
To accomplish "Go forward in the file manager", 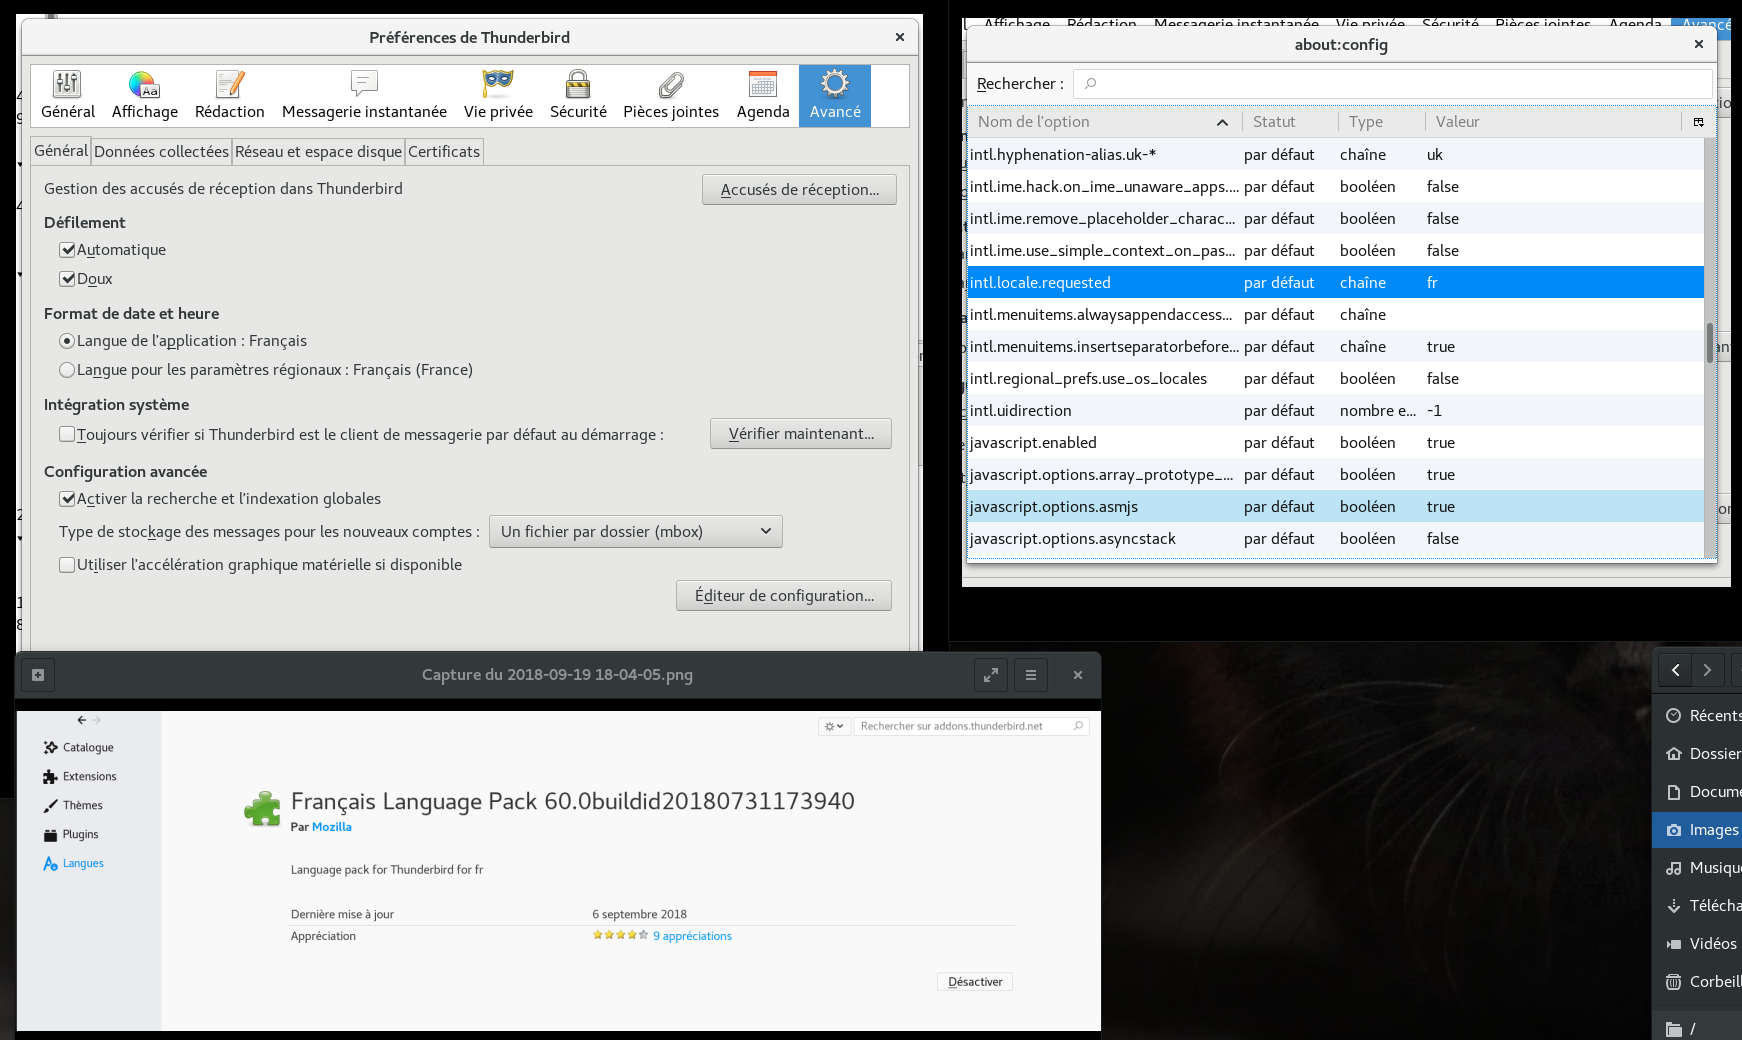I will click(1707, 670).
